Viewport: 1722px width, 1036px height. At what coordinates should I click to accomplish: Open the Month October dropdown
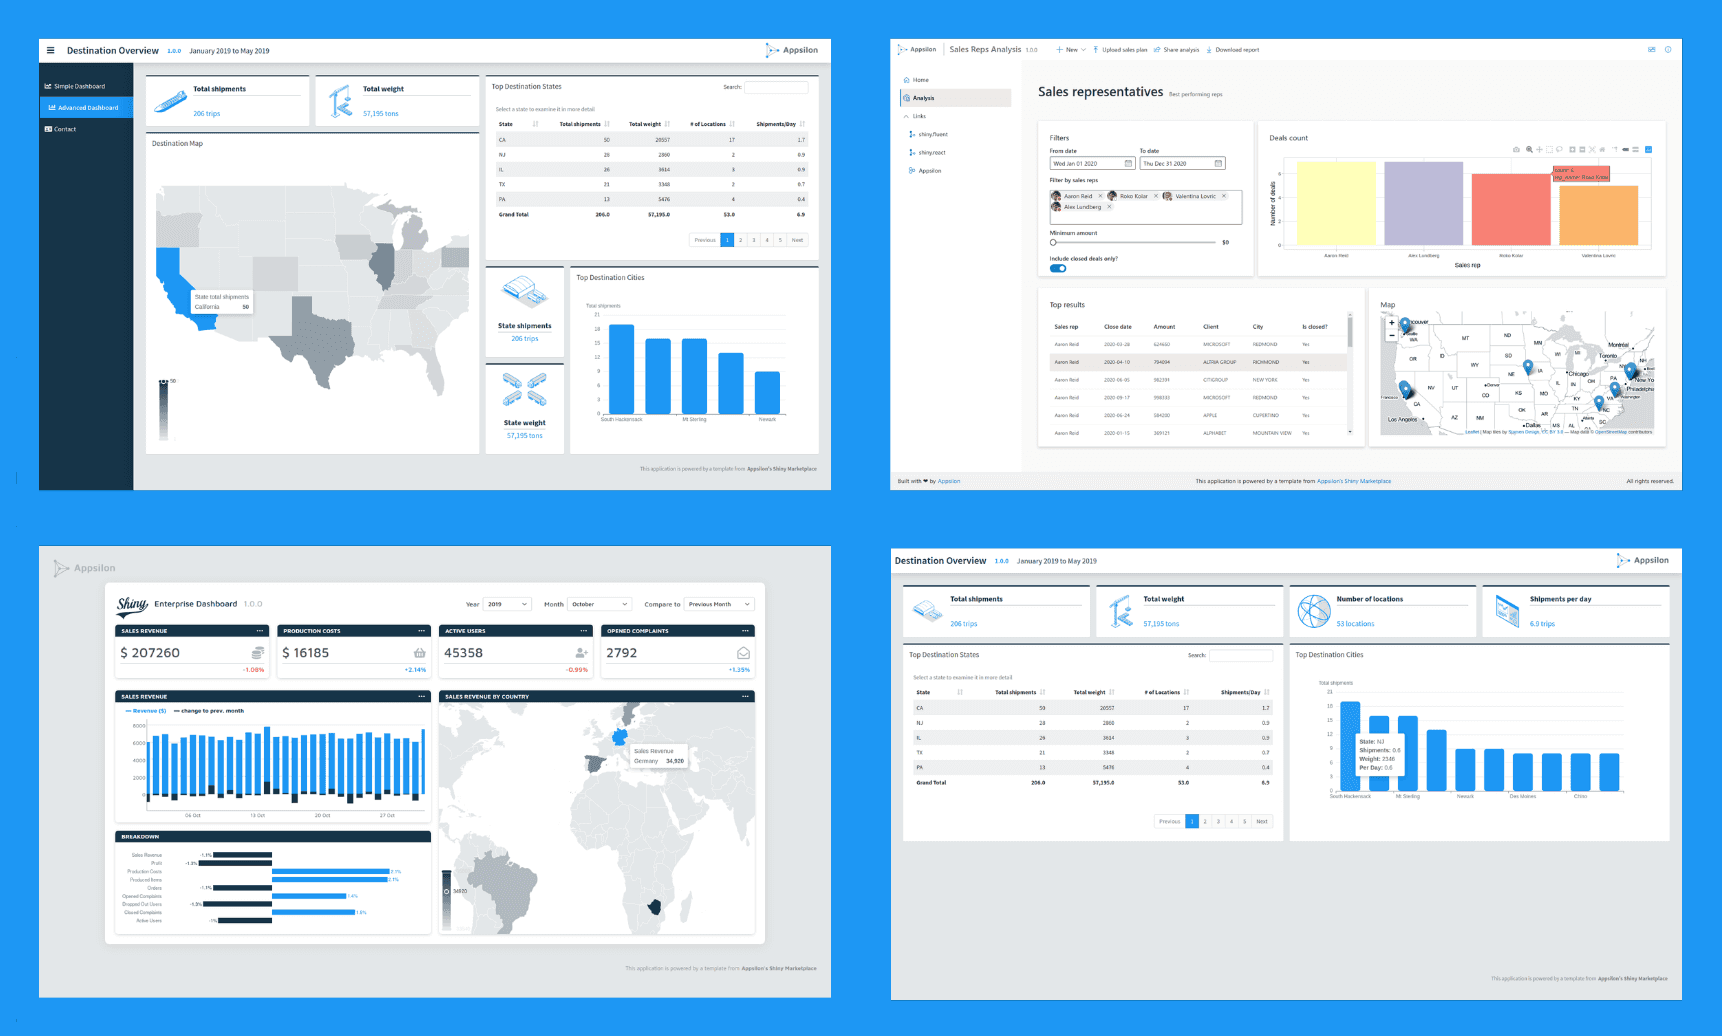[x=600, y=604]
